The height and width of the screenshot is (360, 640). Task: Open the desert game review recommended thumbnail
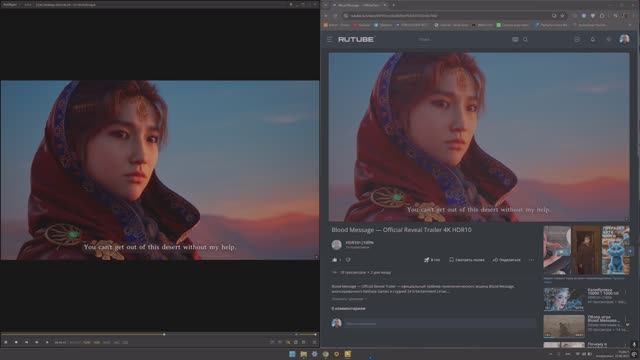click(564, 326)
